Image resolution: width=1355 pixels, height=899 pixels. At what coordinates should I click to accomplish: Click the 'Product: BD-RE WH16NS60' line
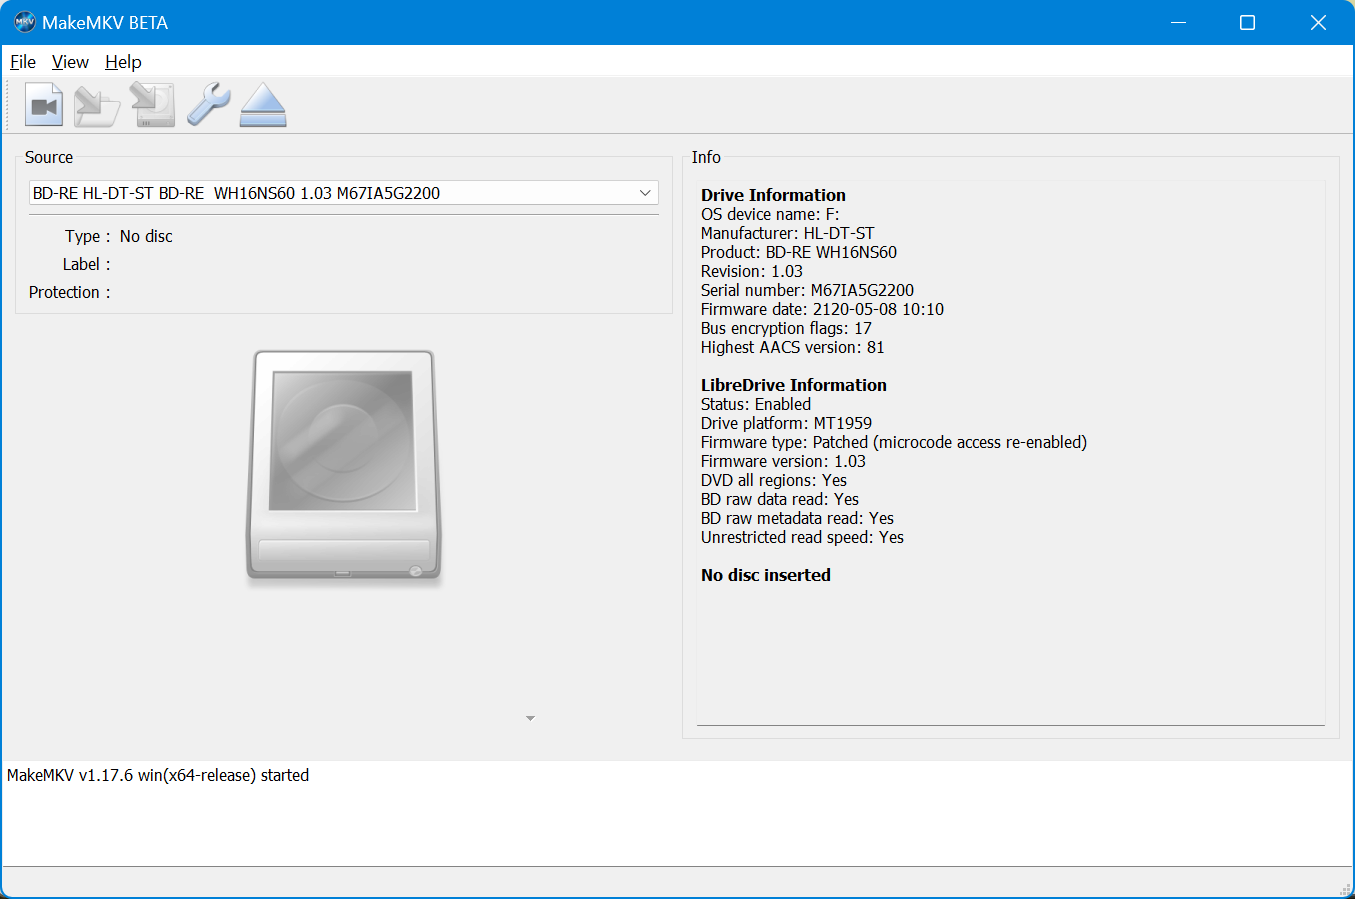click(799, 252)
